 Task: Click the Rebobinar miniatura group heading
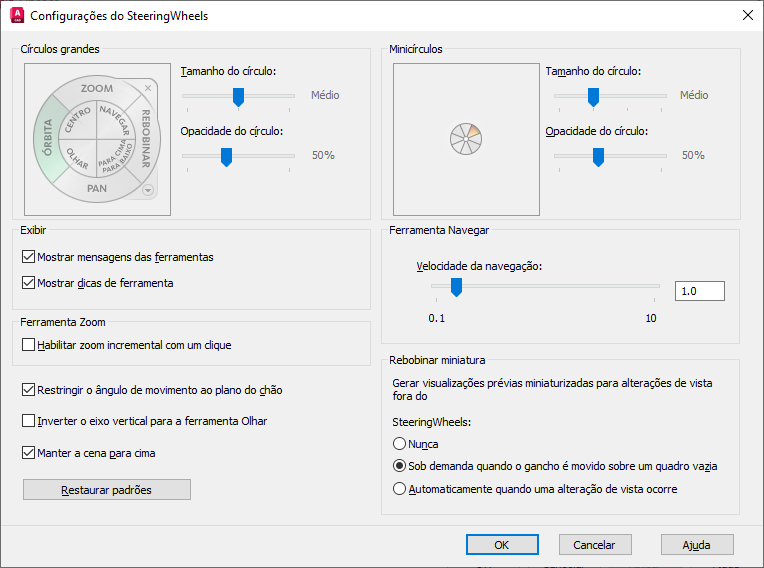click(x=437, y=360)
